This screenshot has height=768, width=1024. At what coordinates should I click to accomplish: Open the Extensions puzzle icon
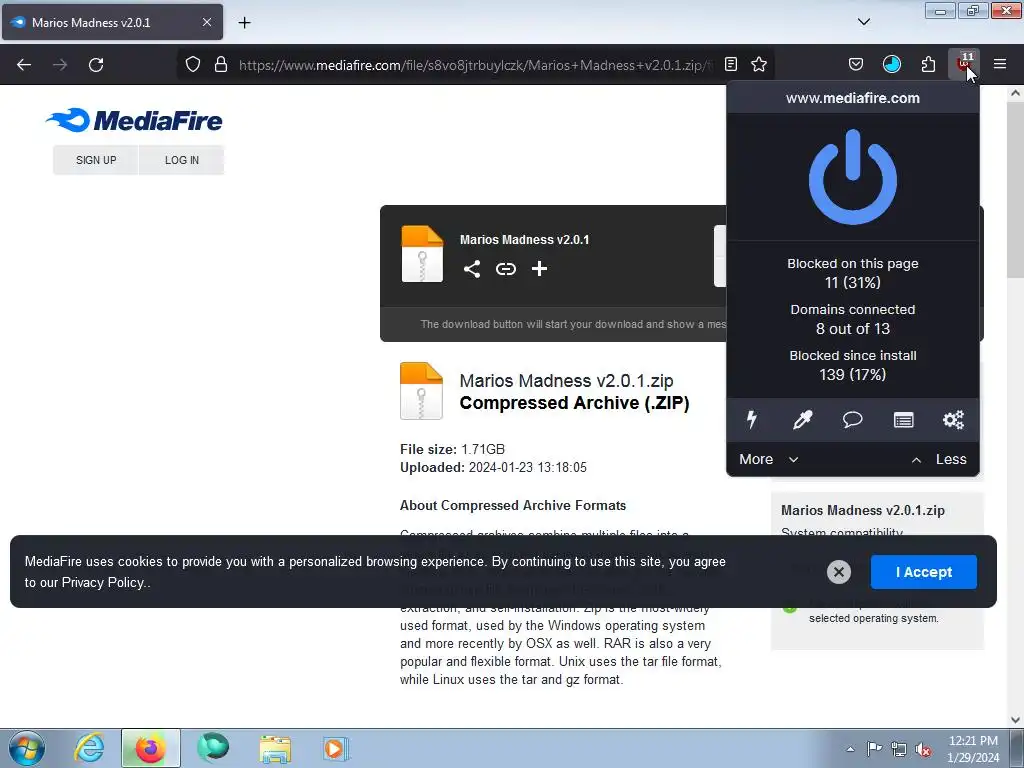[x=928, y=64]
